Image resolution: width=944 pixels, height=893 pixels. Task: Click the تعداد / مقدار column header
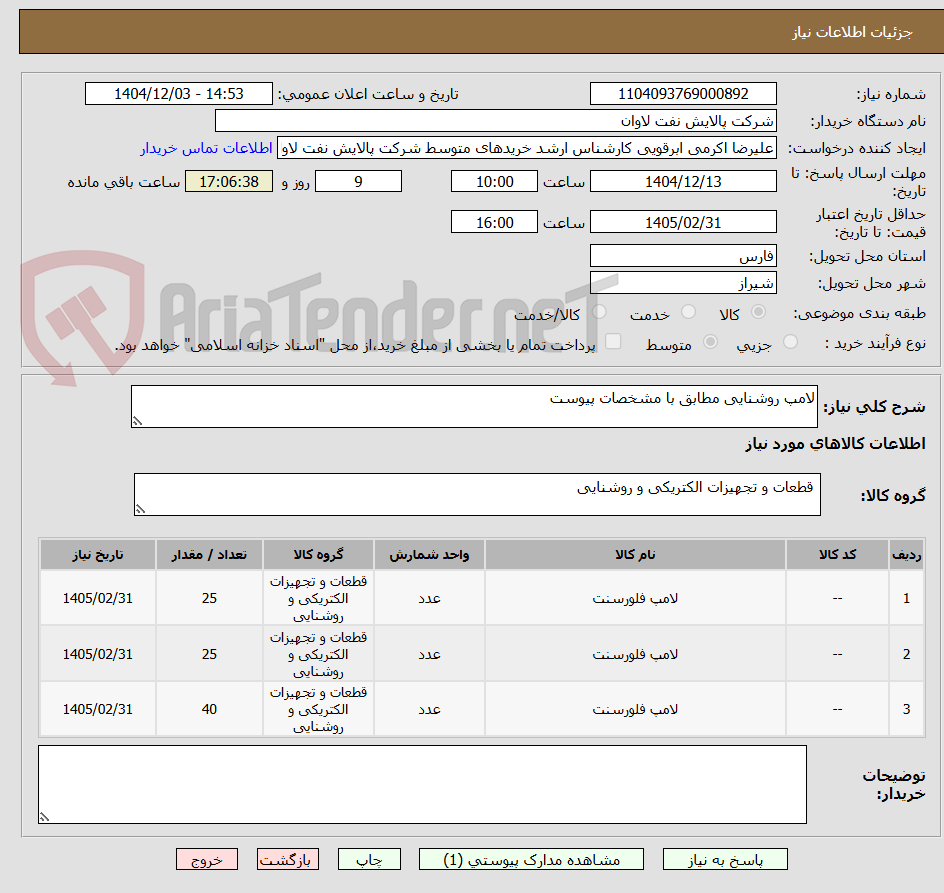210,555
